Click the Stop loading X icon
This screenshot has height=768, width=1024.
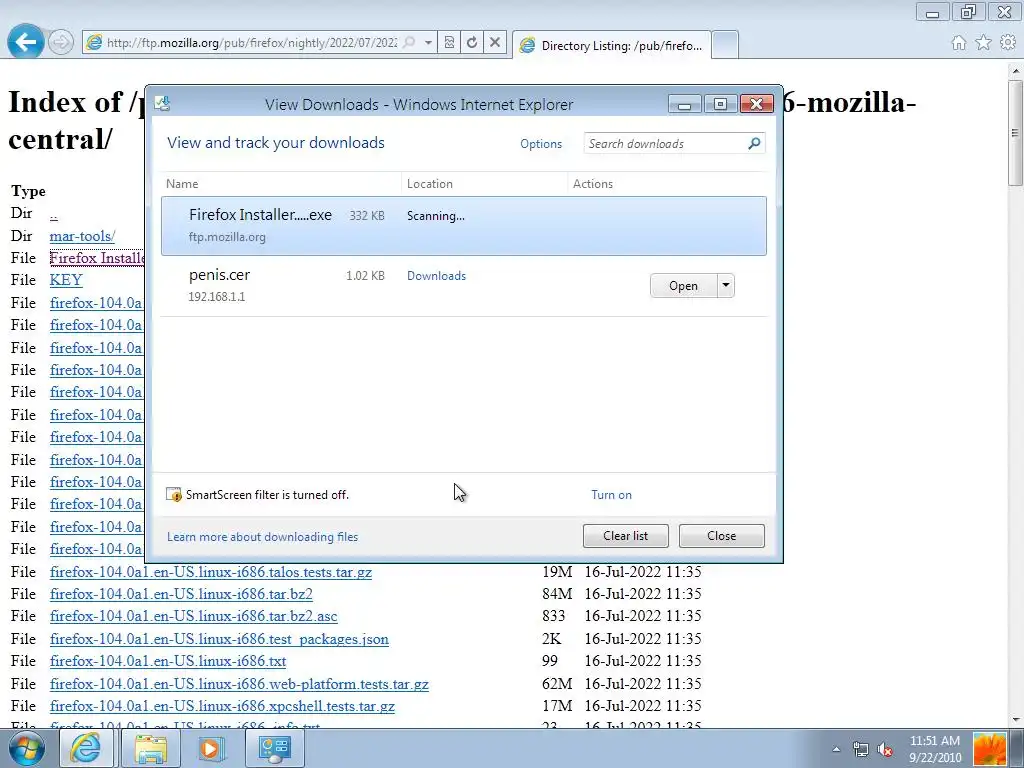495,42
